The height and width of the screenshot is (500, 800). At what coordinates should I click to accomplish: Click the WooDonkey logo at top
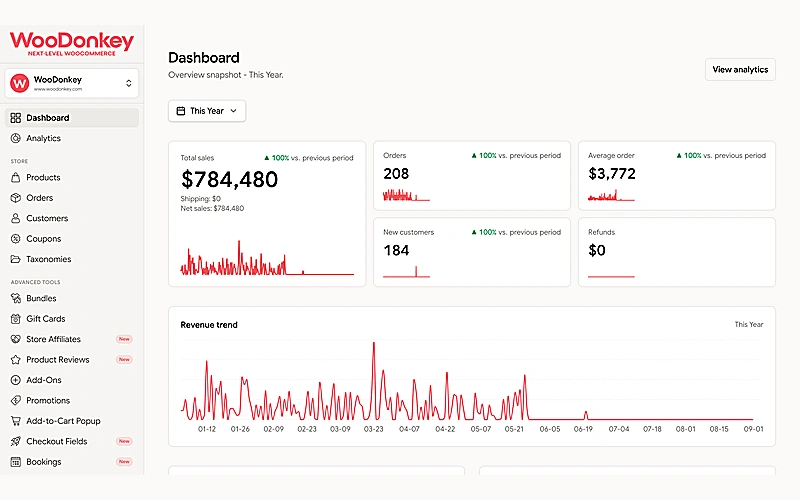[x=72, y=44]
